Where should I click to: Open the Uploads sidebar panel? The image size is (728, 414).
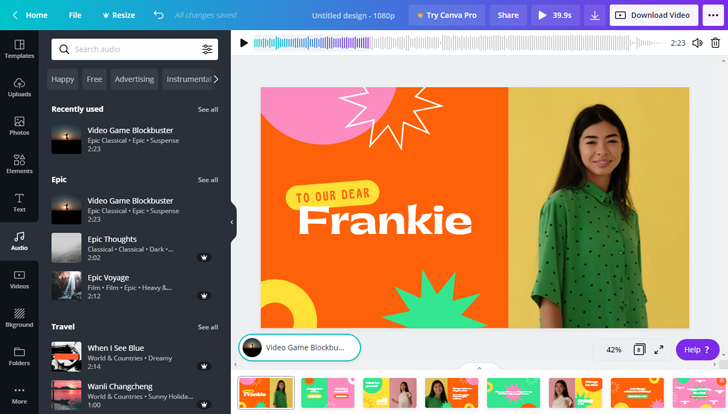pos(19,87)
